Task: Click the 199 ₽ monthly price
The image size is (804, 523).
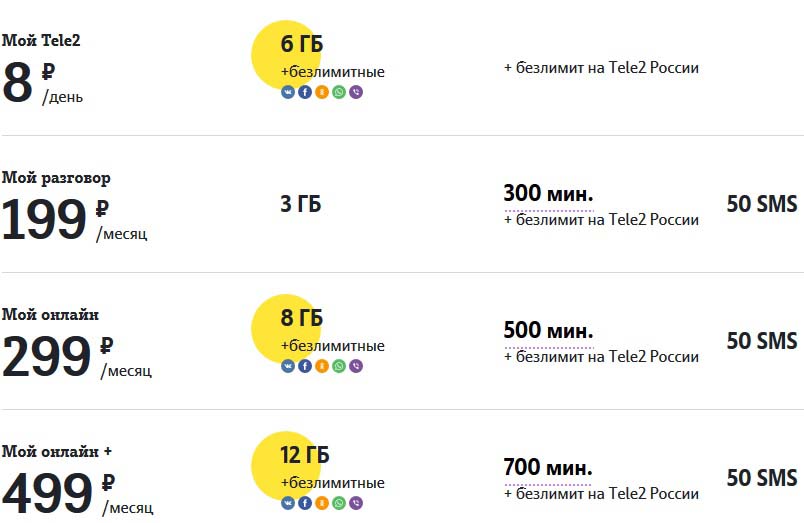Action: (x=55, y=219)
